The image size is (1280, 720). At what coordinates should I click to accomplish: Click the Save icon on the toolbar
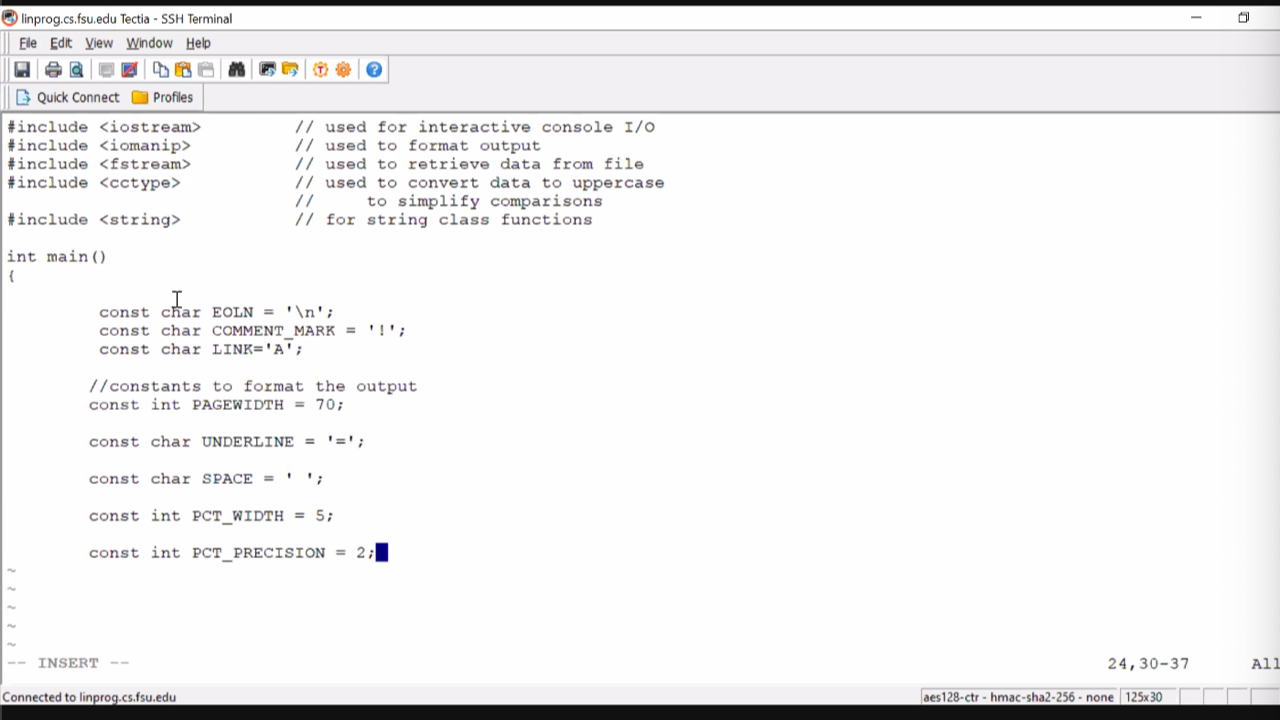(x=22, y=69)
